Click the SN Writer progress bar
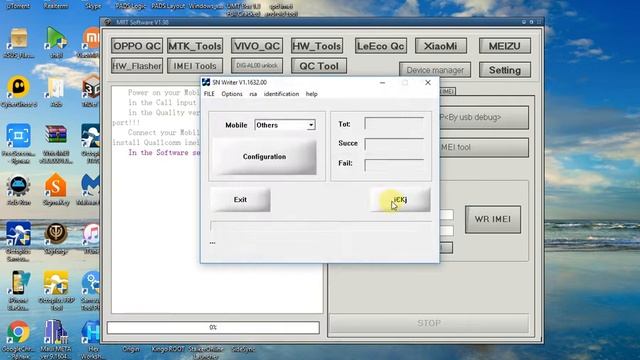The image size is (640, 360). 321,227
